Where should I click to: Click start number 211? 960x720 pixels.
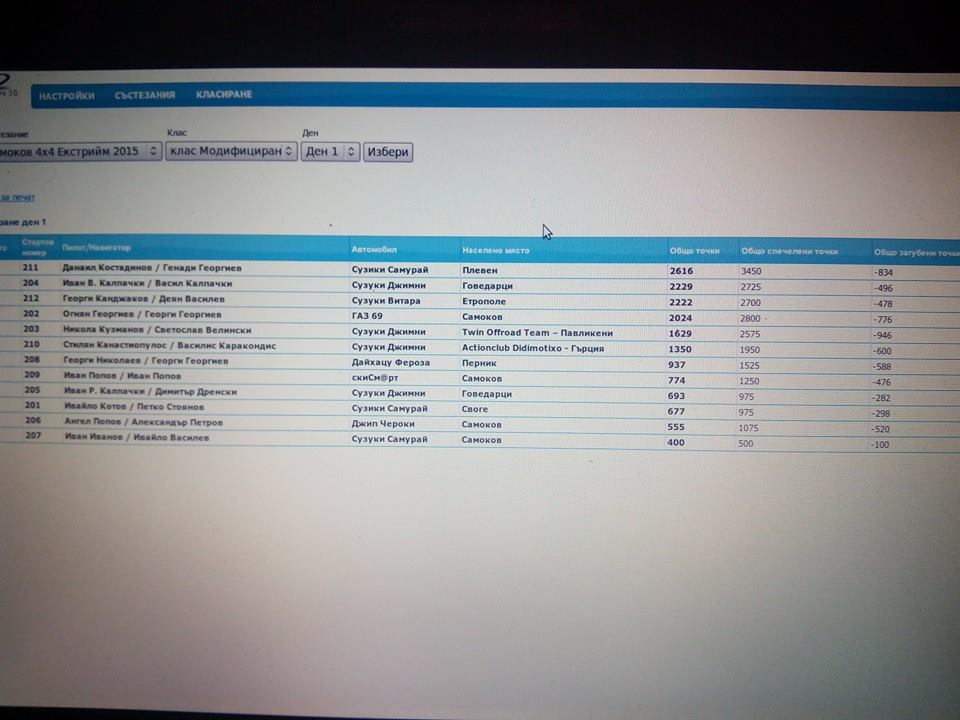click(x=31, y=268)
